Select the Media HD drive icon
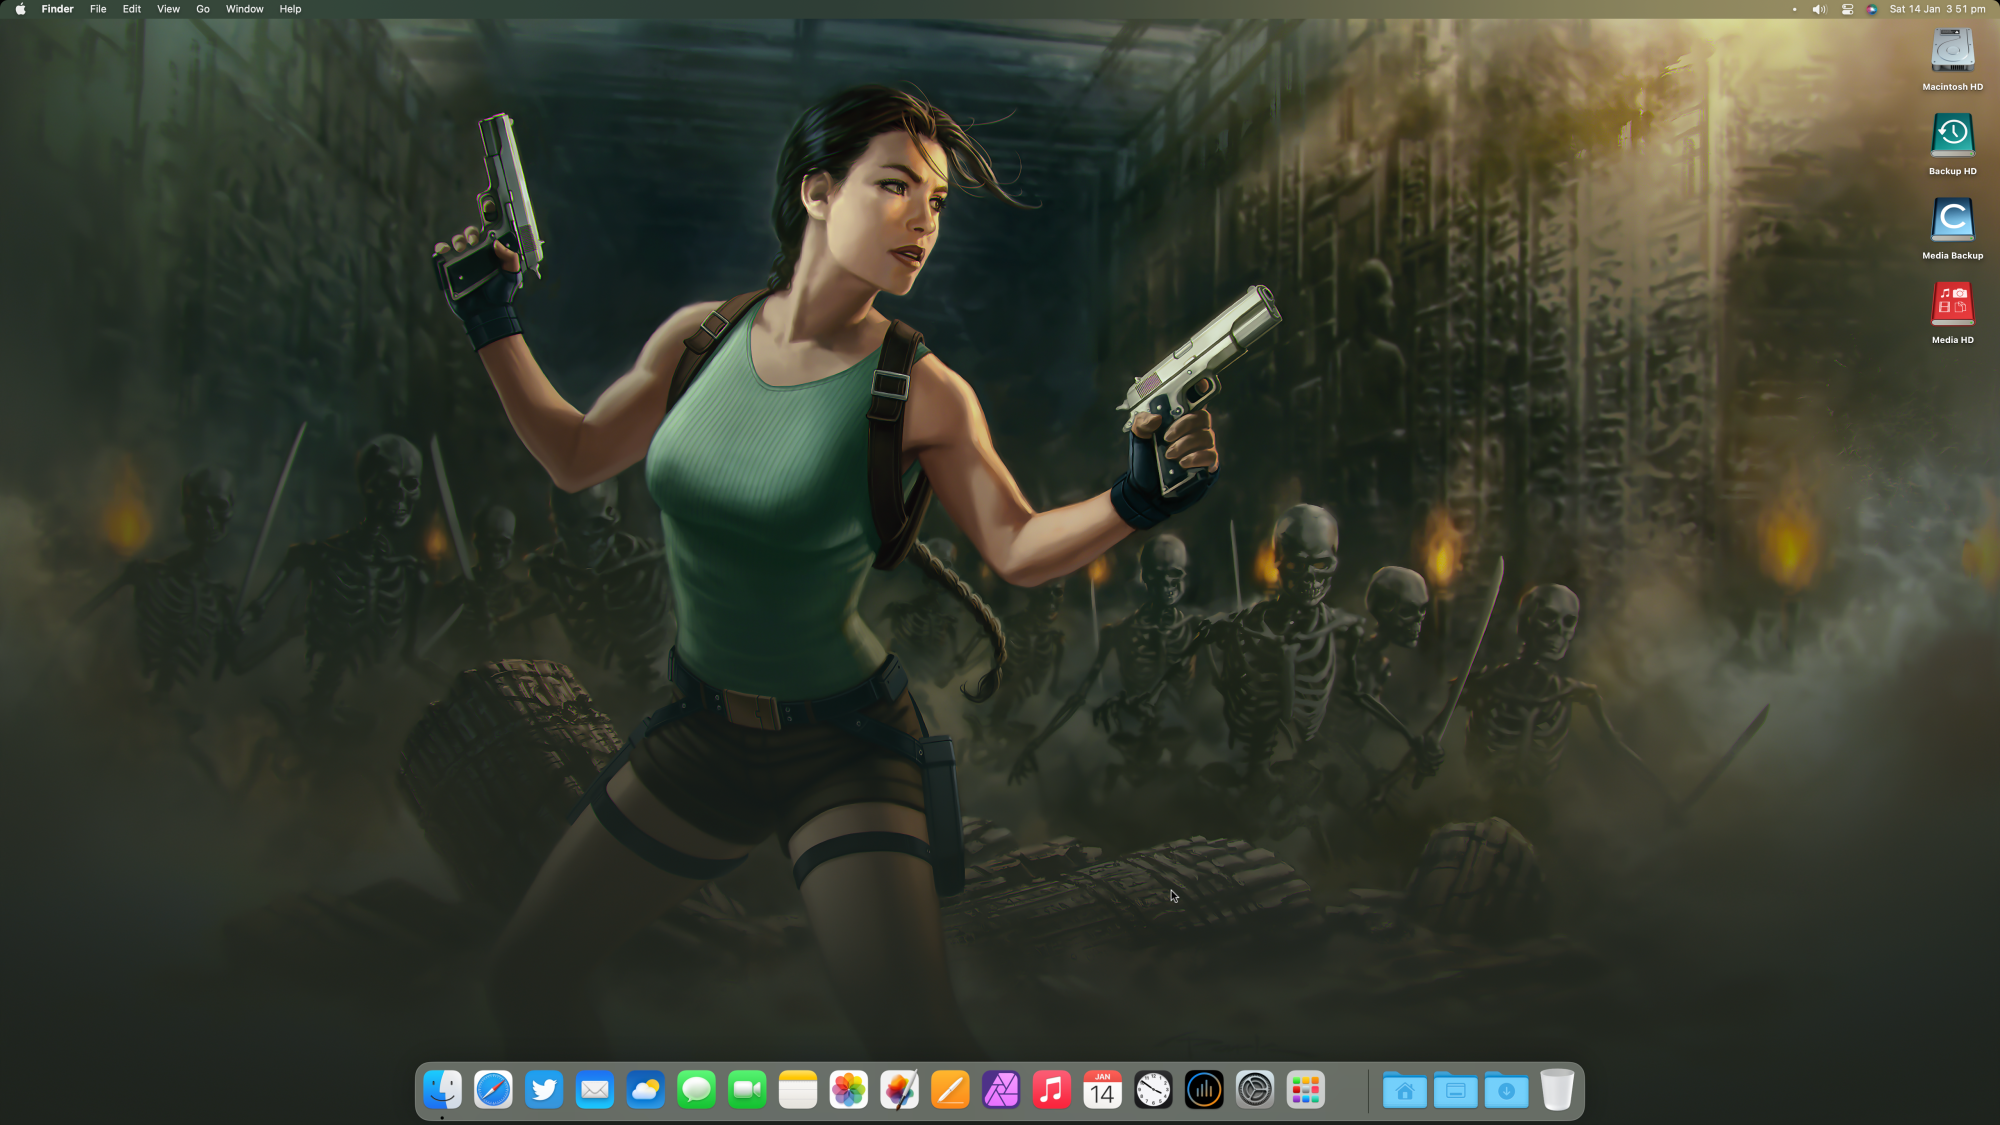 pos(1952,305)
